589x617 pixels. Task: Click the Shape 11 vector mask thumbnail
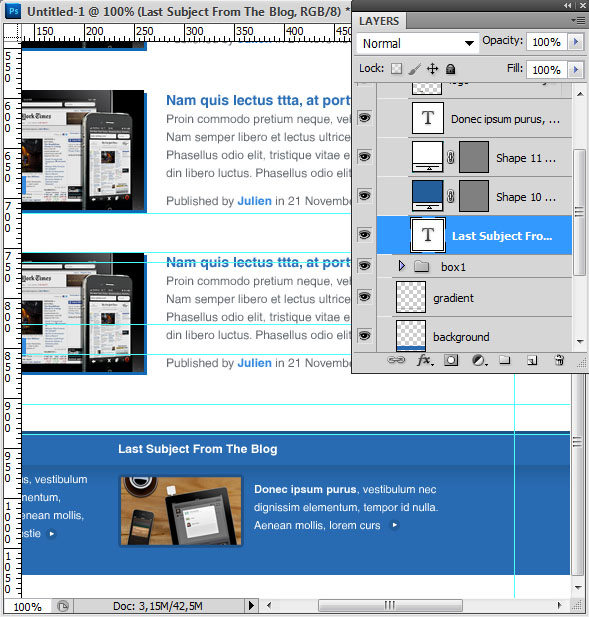[x=474, y=157]
